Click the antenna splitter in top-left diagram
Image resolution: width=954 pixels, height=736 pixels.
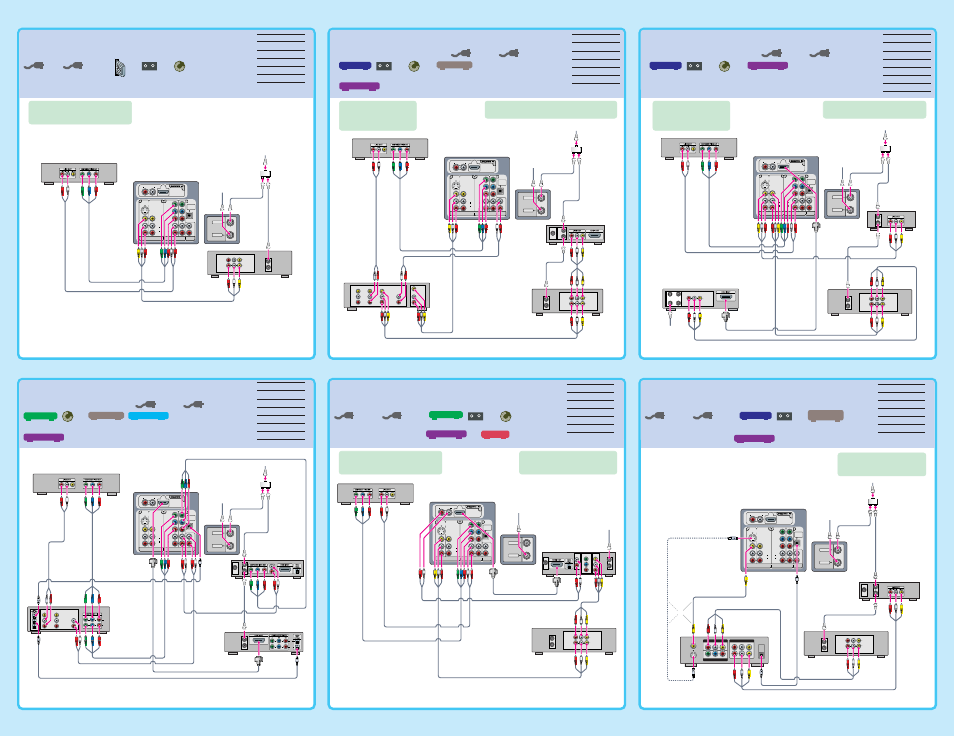tap(265, 175)
